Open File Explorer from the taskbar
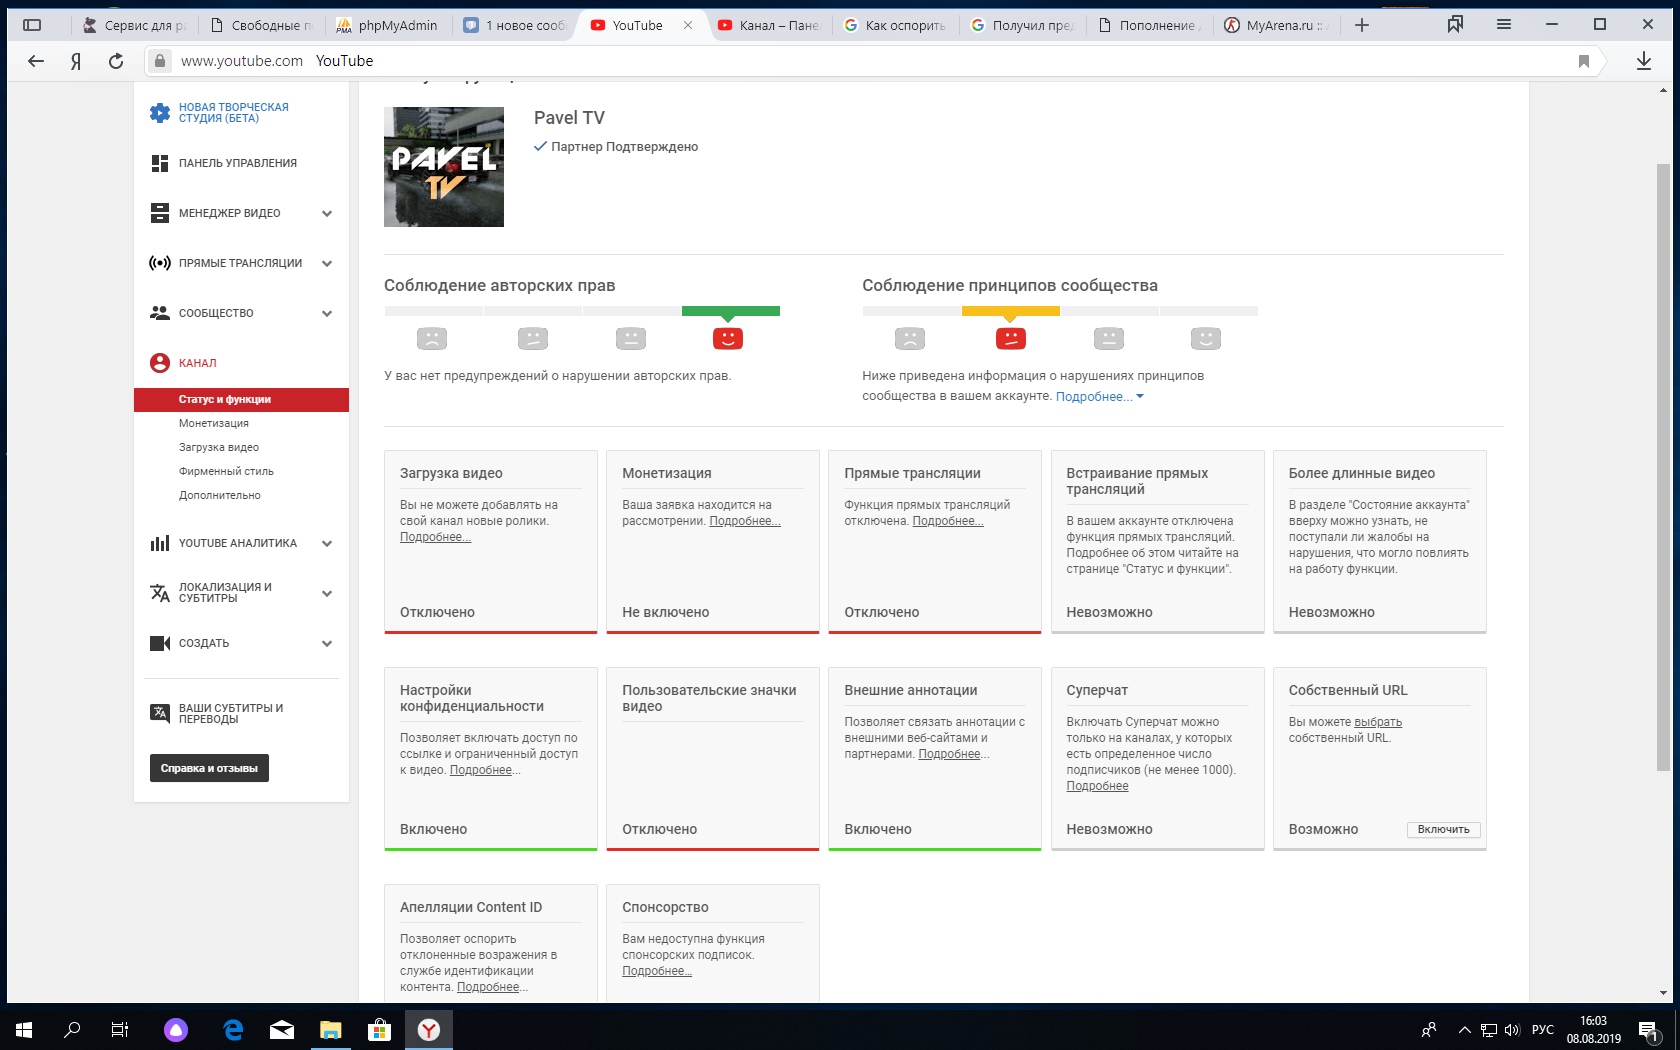The height and width of the screenshot is (1050, 1680). click(x=330, y=1029)
